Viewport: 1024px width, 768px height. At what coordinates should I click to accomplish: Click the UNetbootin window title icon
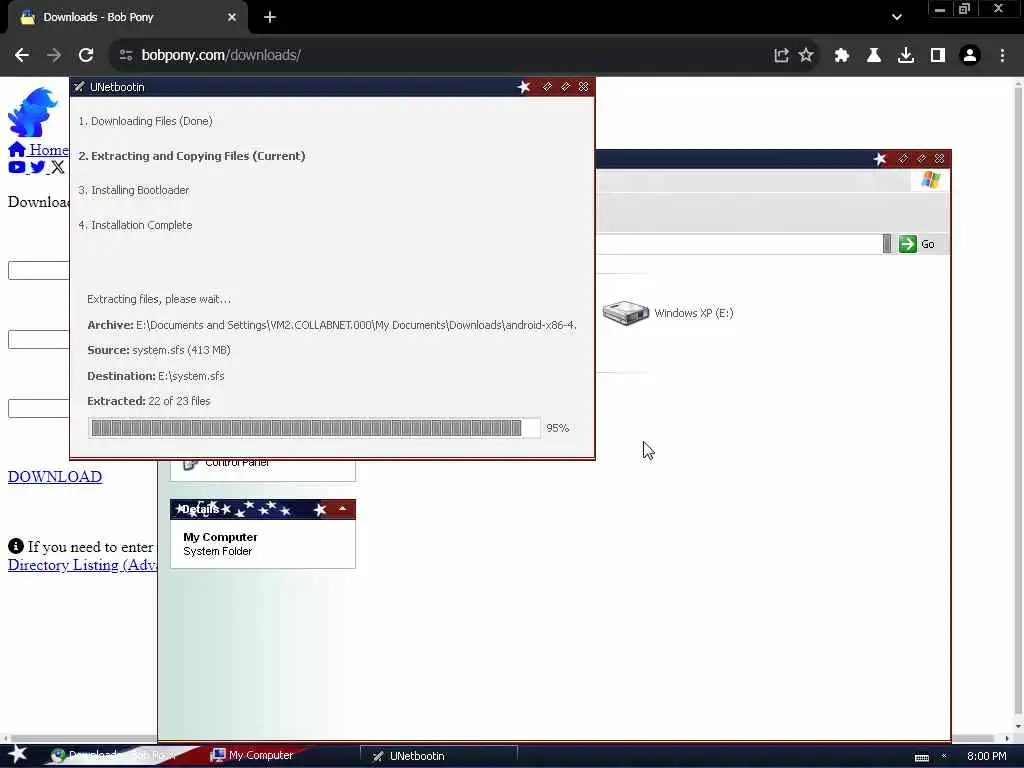click(x=79, y=87)
